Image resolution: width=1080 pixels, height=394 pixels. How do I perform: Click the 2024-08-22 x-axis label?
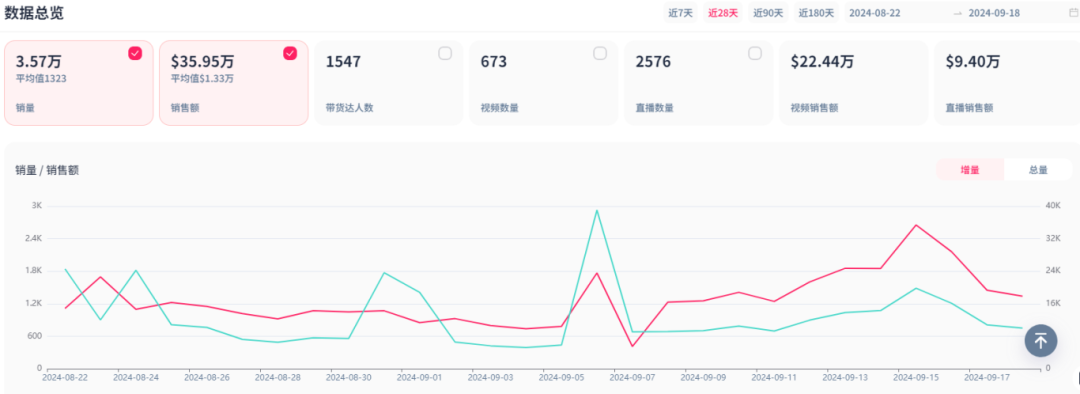tap(65, 377)
